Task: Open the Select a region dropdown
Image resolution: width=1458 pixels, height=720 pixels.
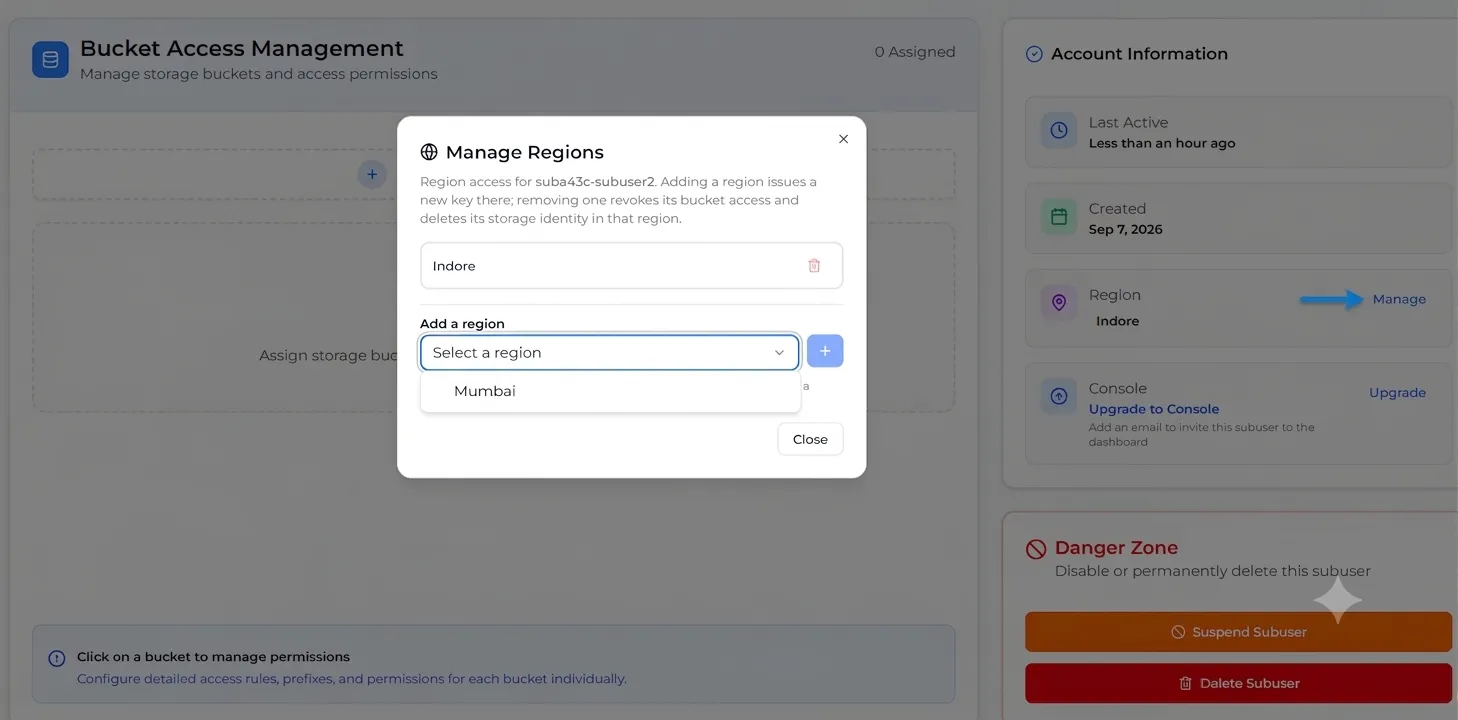Action: (x=610, y=352)
